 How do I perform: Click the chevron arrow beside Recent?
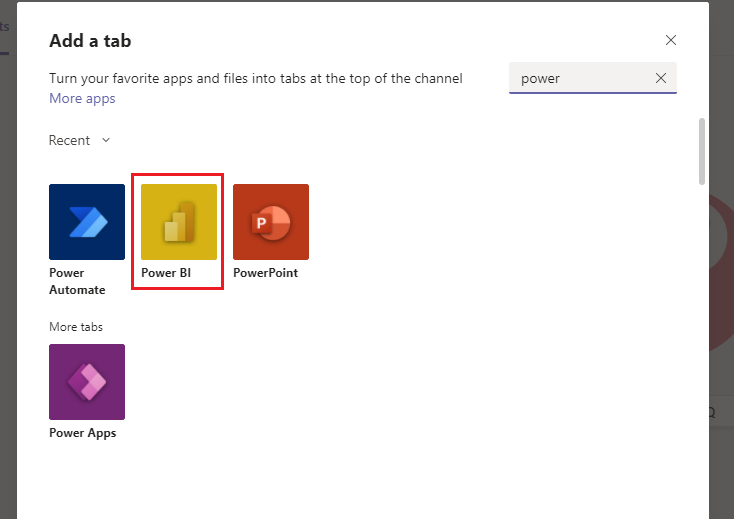(x=106, y=140)
